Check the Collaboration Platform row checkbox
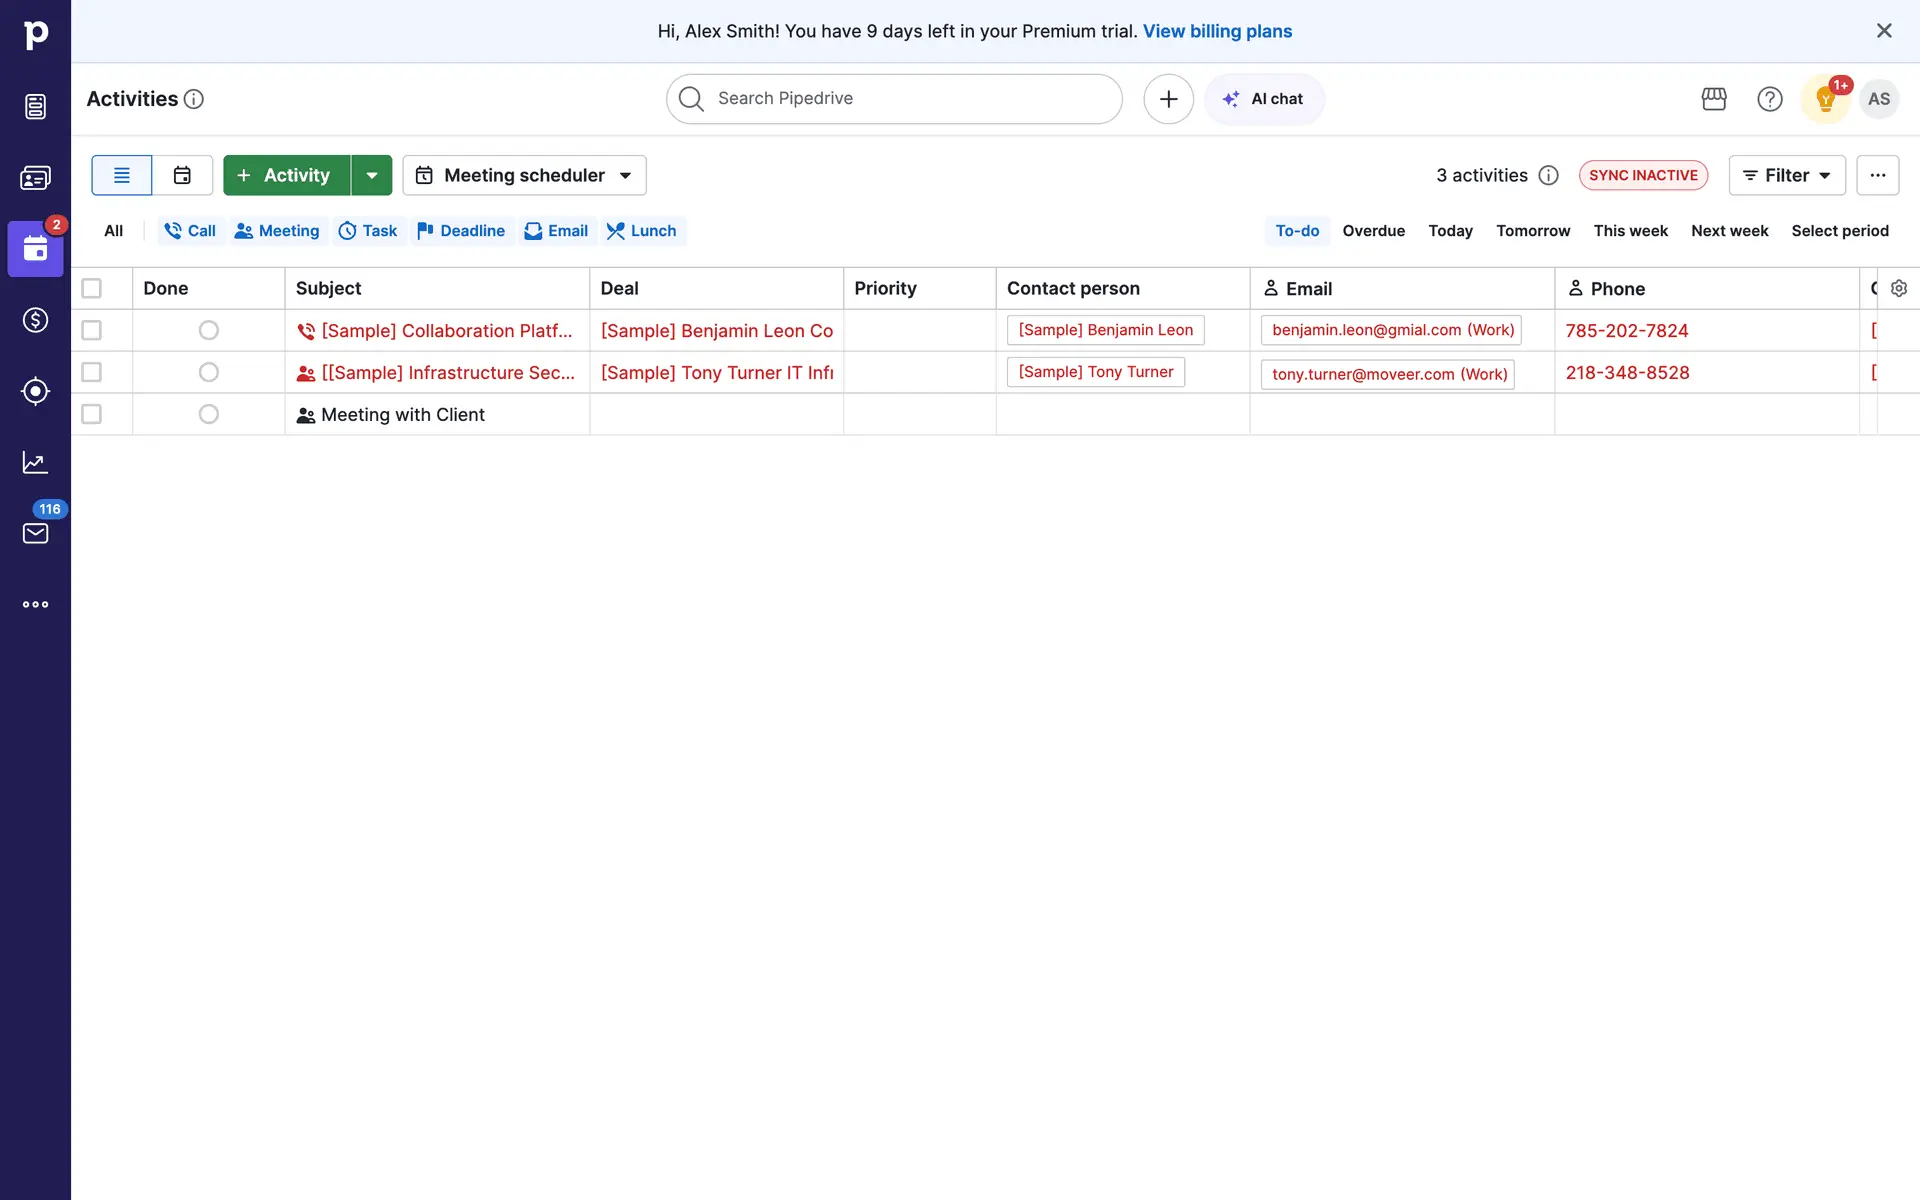This screenshot has height=1200, width=1920. (92, 330)
